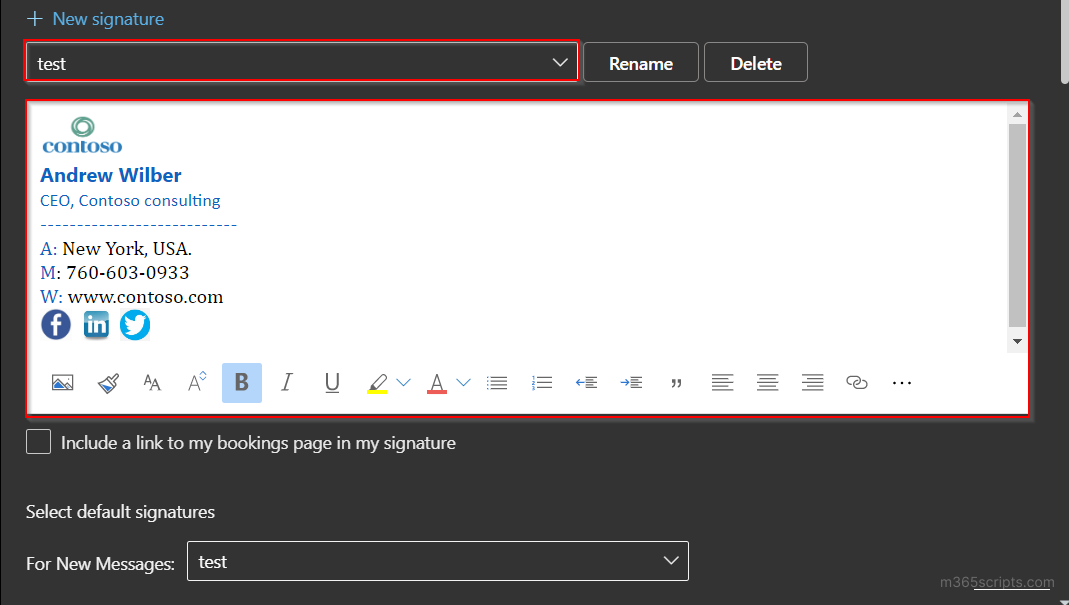Toggle underline formatting
Image resolution: width=1069 pixels, height=605 pixels.
pyautogui.click(x=332, y=382)
